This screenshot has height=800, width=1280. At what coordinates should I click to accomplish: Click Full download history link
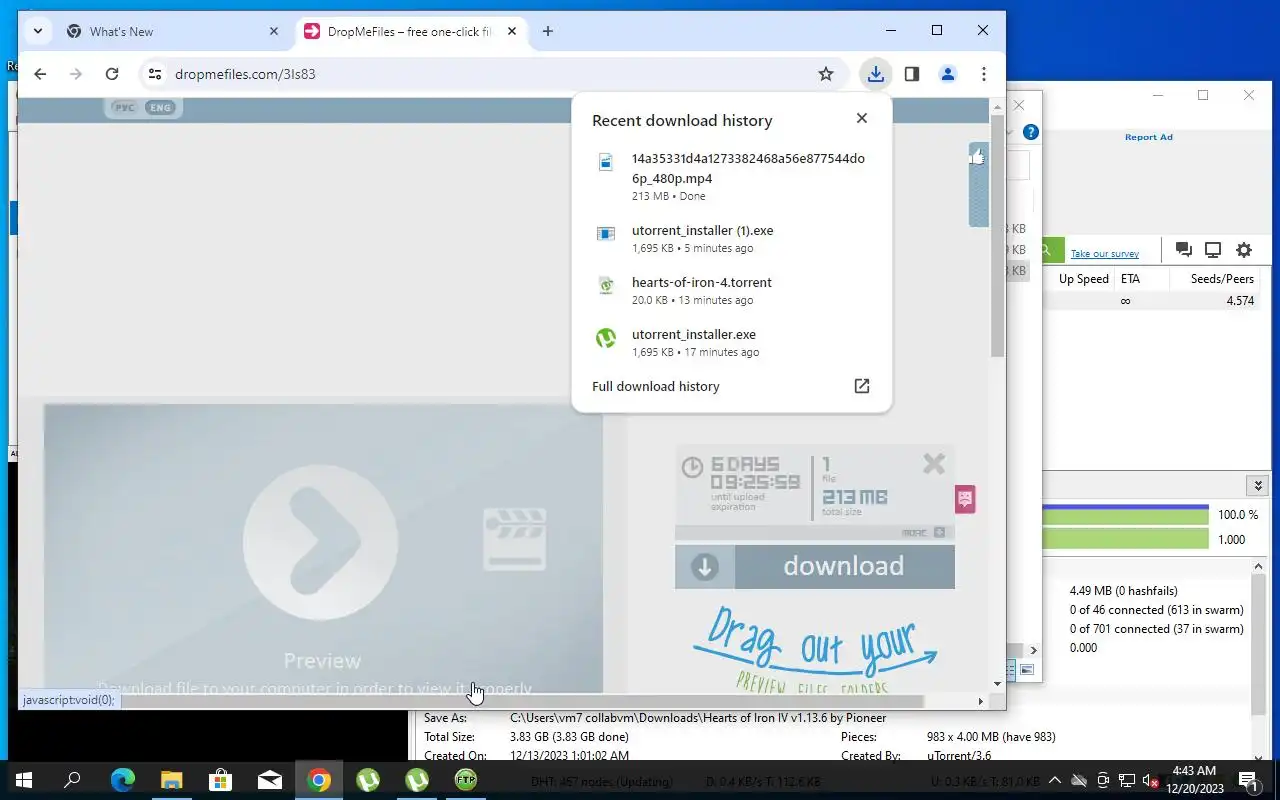click(656, 386)
